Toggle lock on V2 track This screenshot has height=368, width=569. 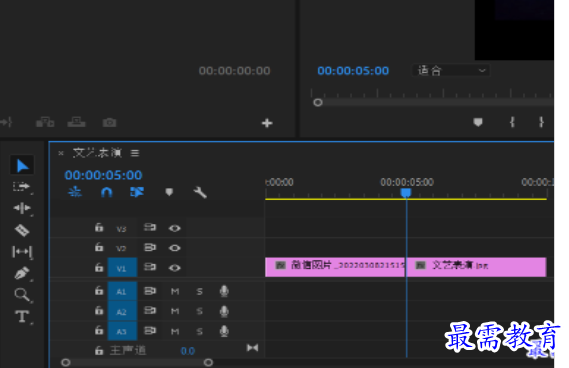click(x=99, y=247)
